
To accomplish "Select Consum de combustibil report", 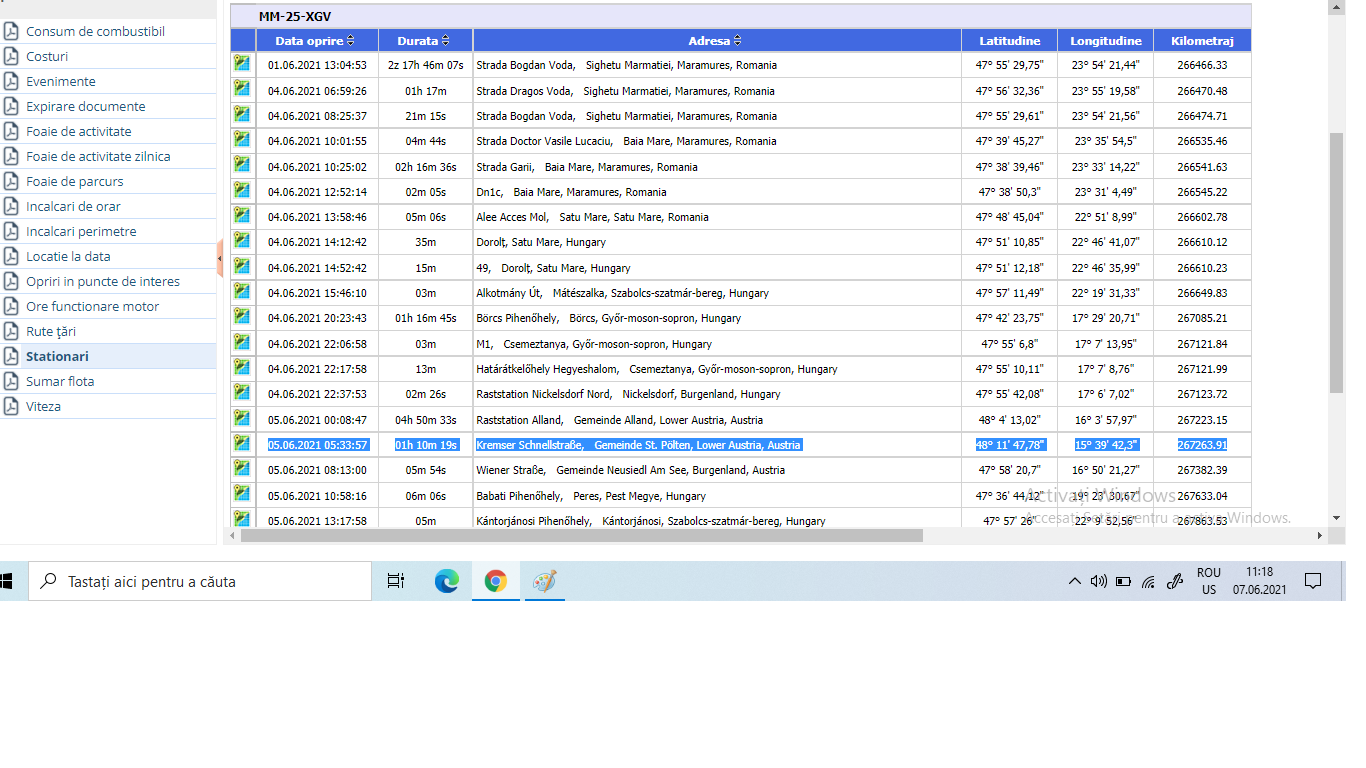I will click(x=95, y=31).
